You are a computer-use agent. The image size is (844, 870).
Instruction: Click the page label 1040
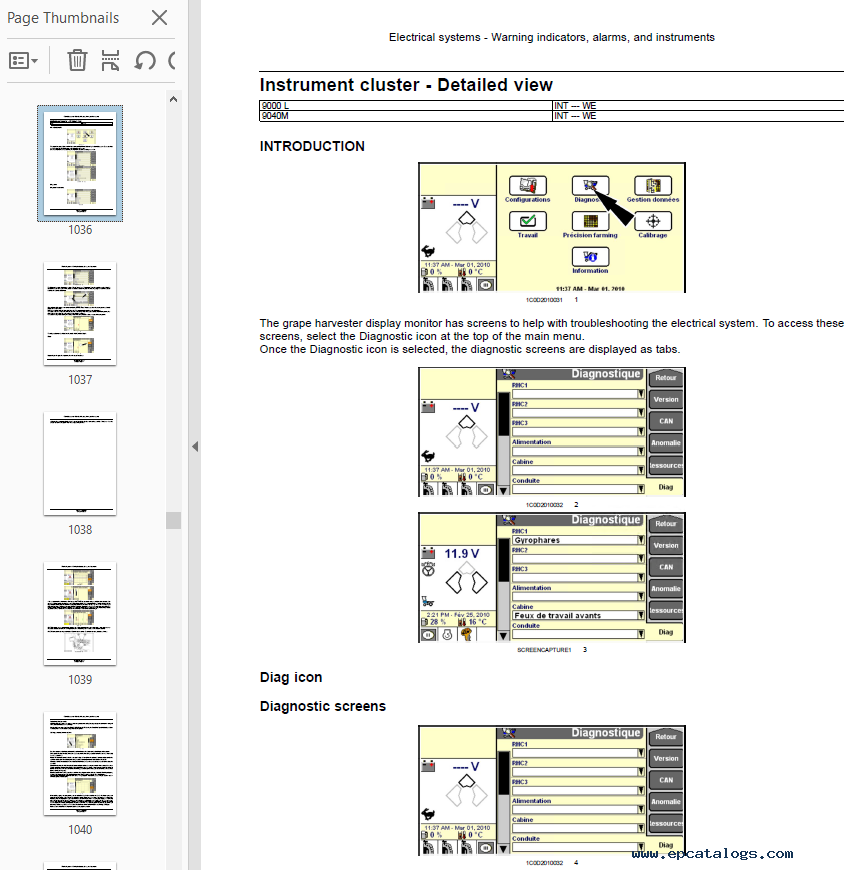80,829
